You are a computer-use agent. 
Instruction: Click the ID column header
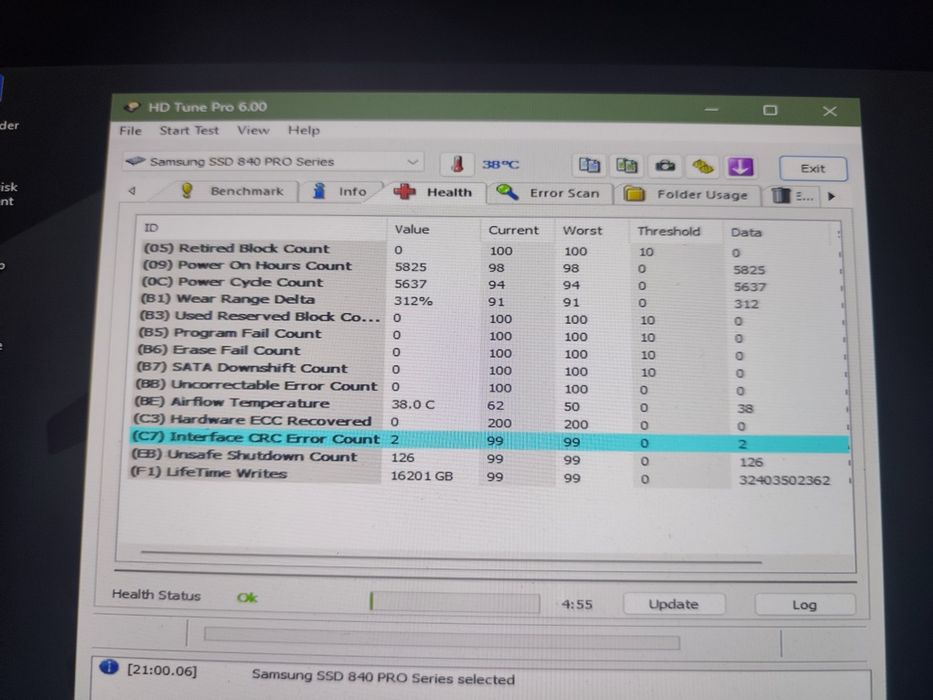pos(261,228)
